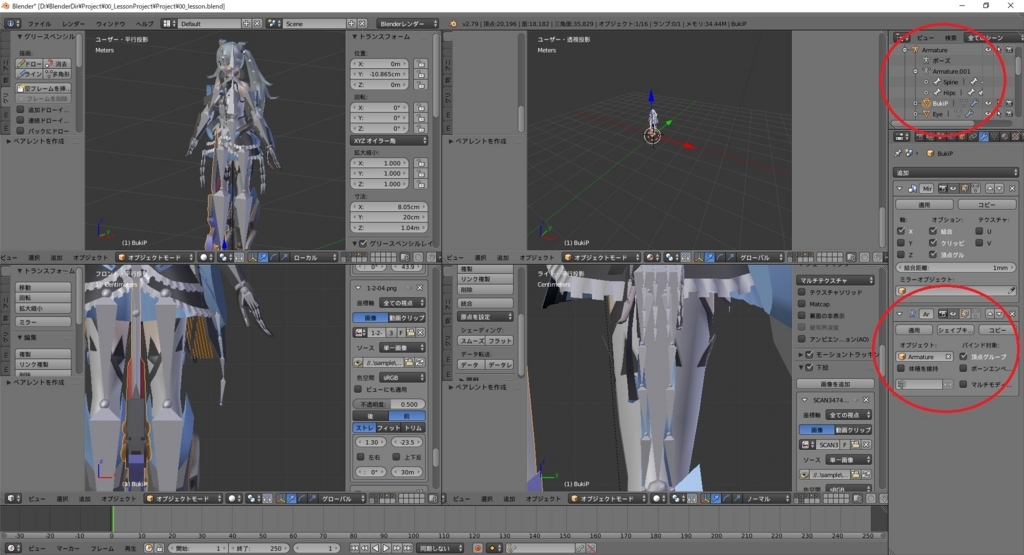Click add image (画像を追加) button
The width and height of the screenshot is (1024, 555).
click(x=835, y=384)
